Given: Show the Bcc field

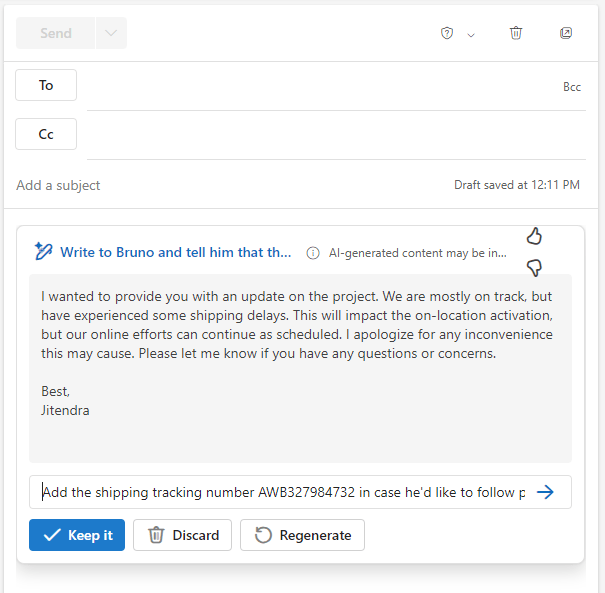Looking at the screenshot, I should (572, 87).
